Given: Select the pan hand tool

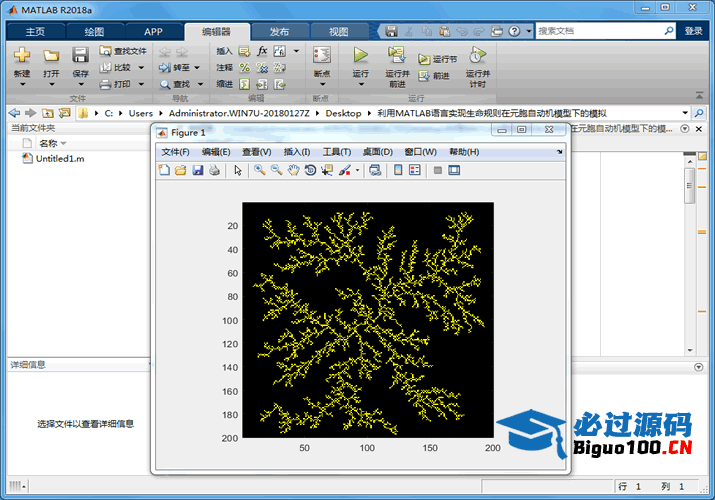Looking at the screenshot, I should [x=293, y=171].
